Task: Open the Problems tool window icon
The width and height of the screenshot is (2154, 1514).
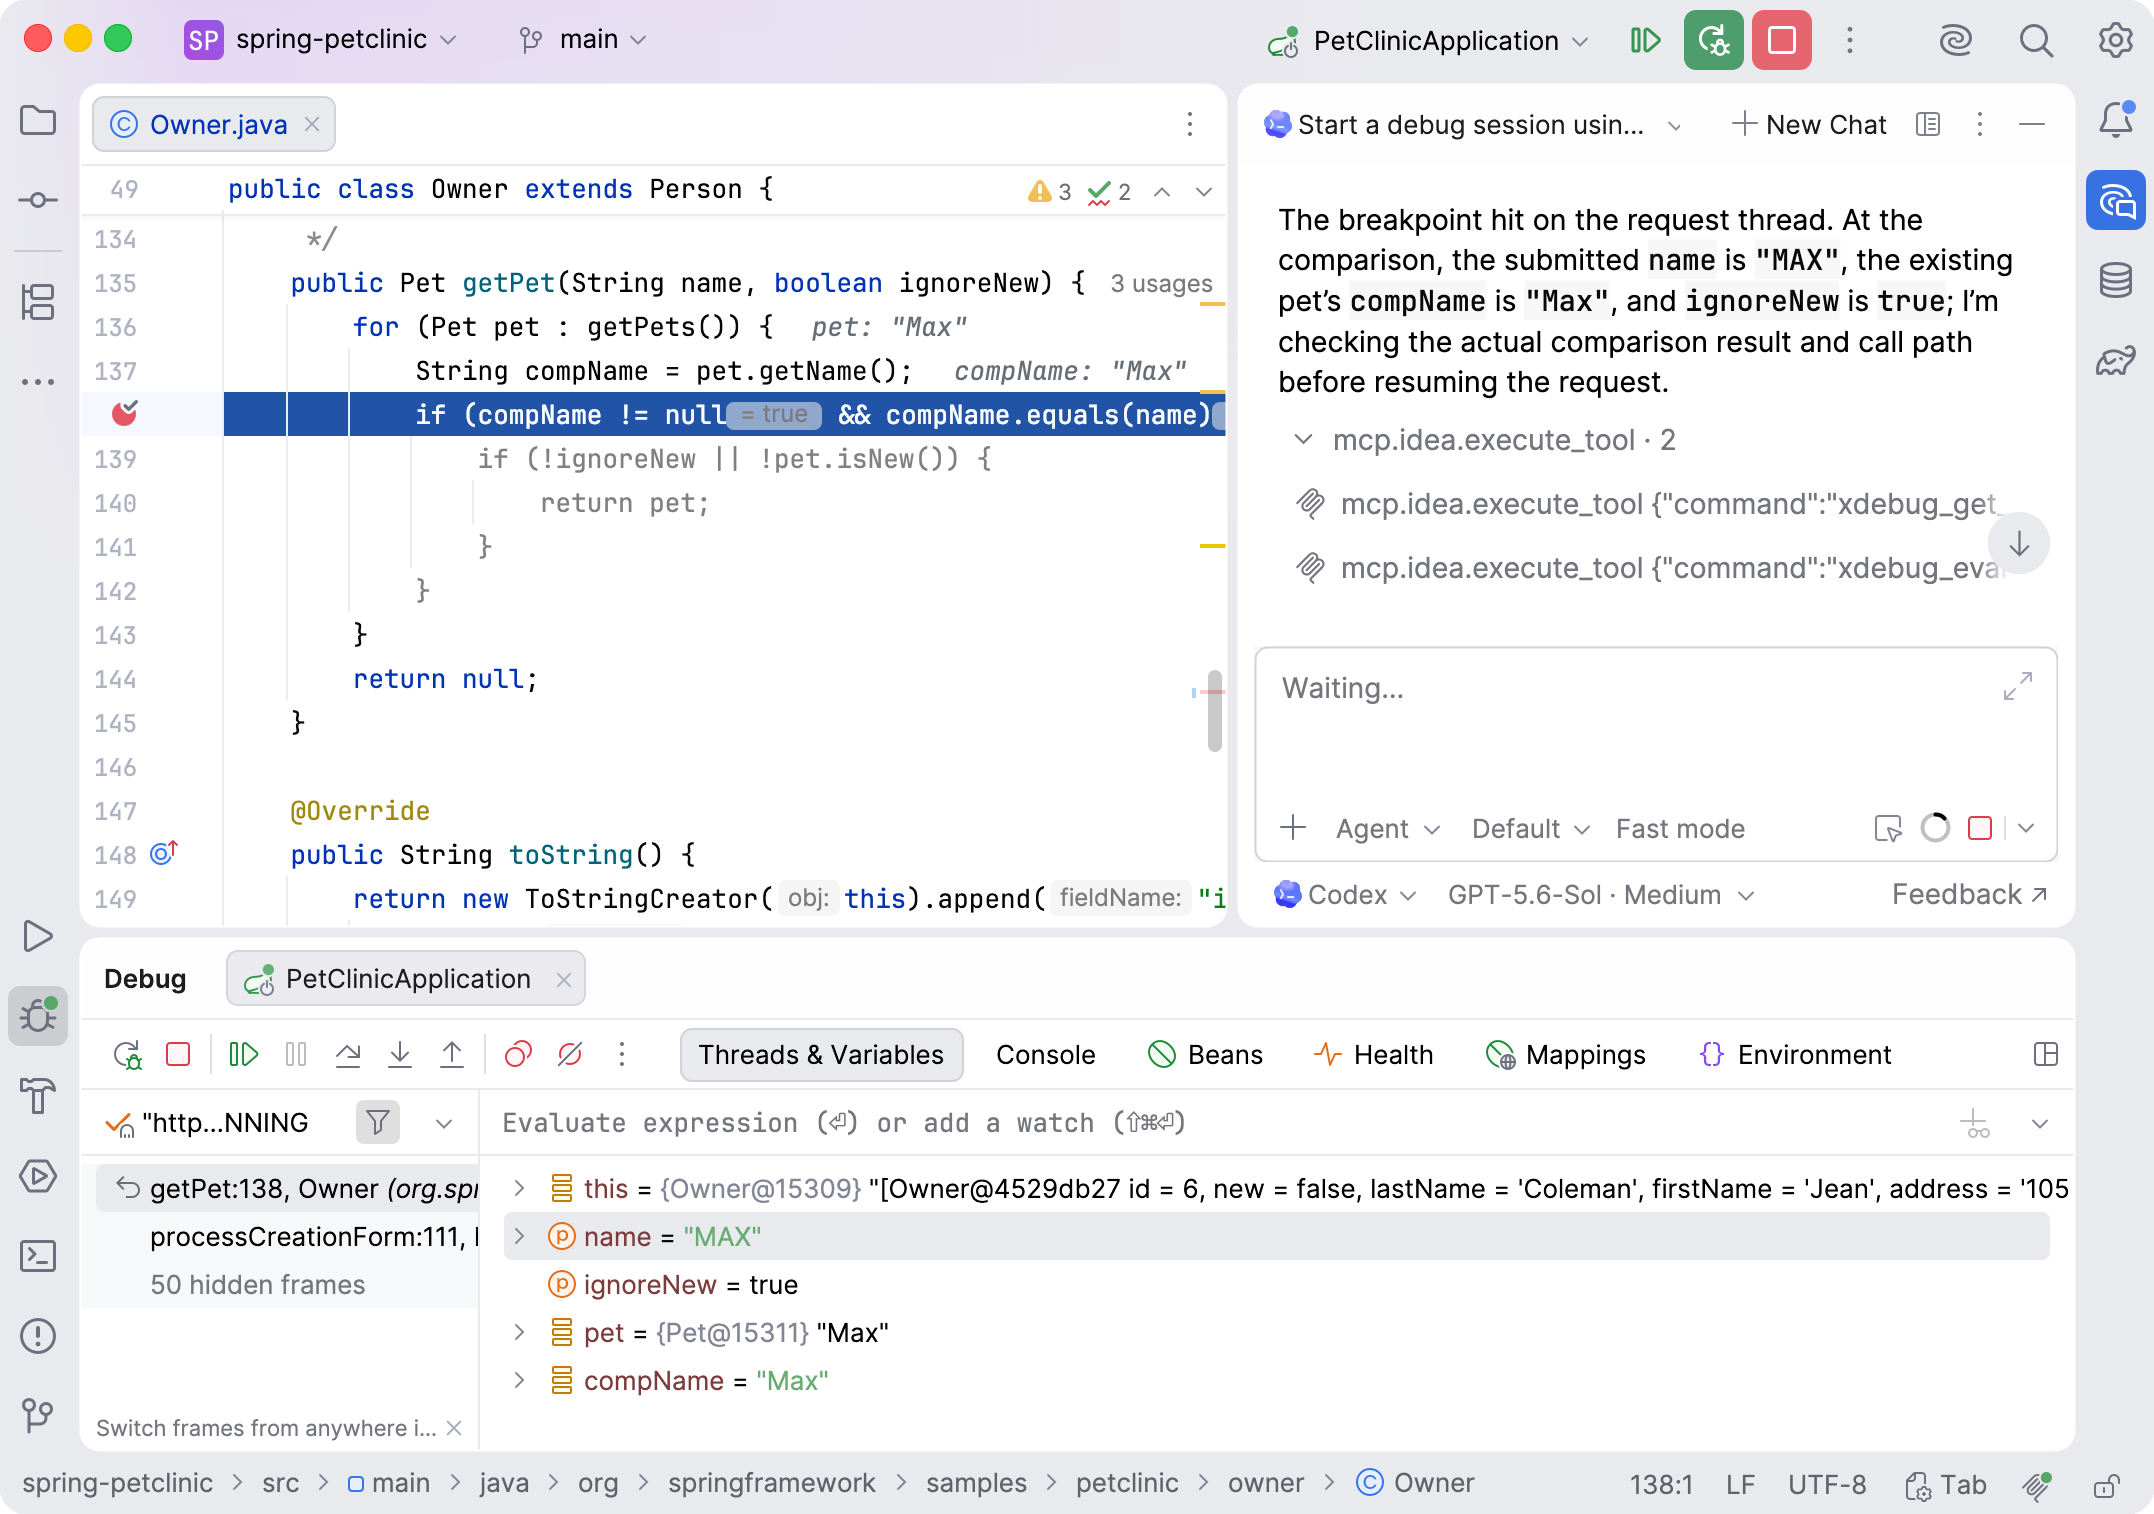Action: pyautogui.click(x=38, y=1336)
